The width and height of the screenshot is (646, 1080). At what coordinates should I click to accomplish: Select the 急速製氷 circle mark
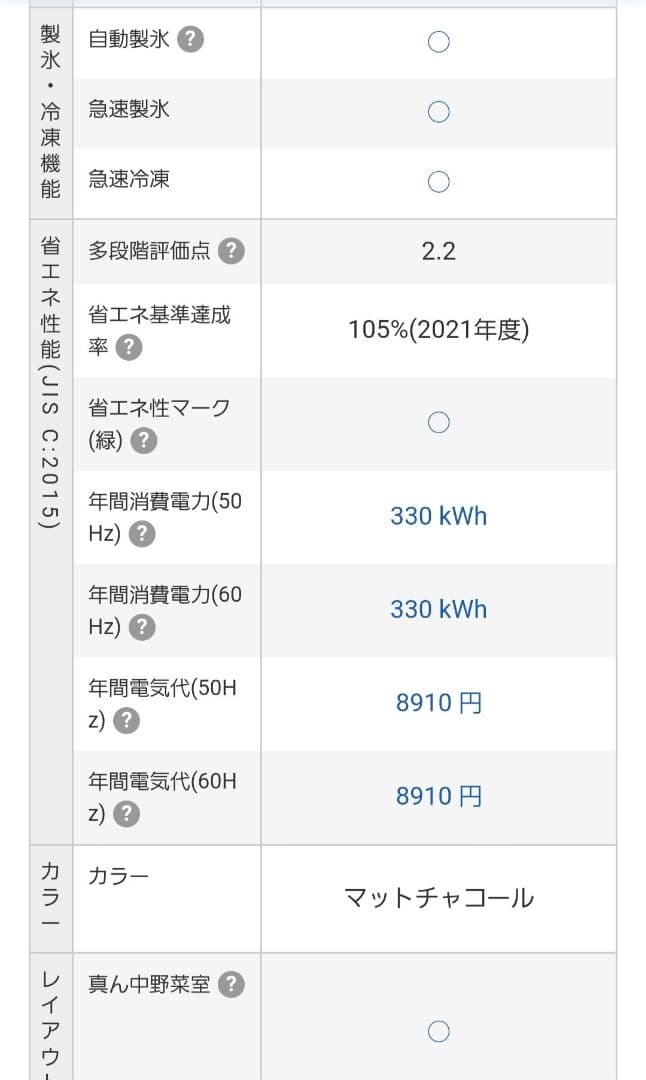point(437,111)
